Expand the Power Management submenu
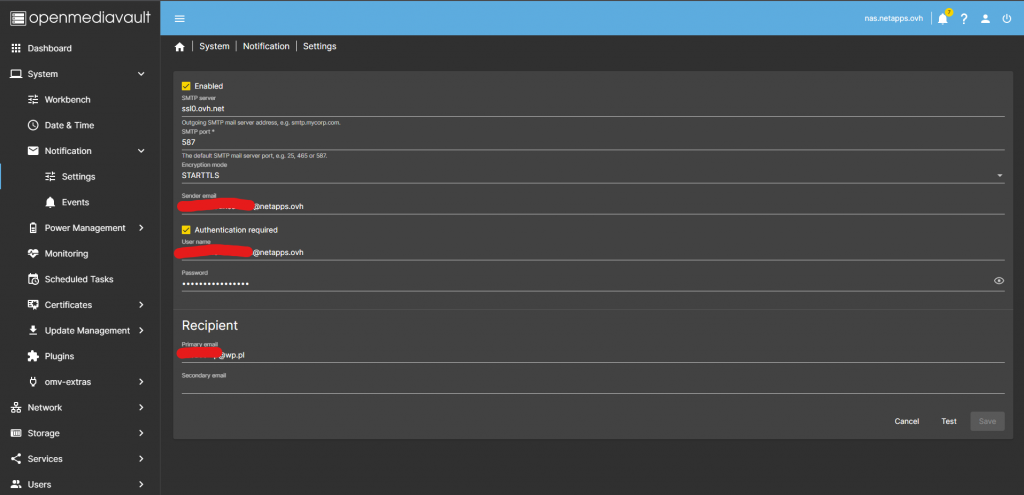 pos(85,228)
